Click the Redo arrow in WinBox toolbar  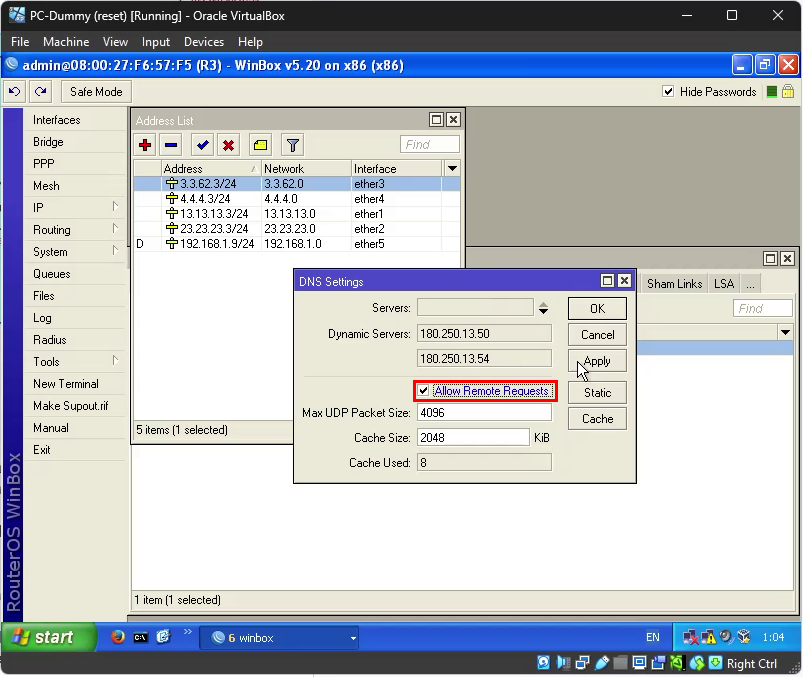tap(40, 92)
